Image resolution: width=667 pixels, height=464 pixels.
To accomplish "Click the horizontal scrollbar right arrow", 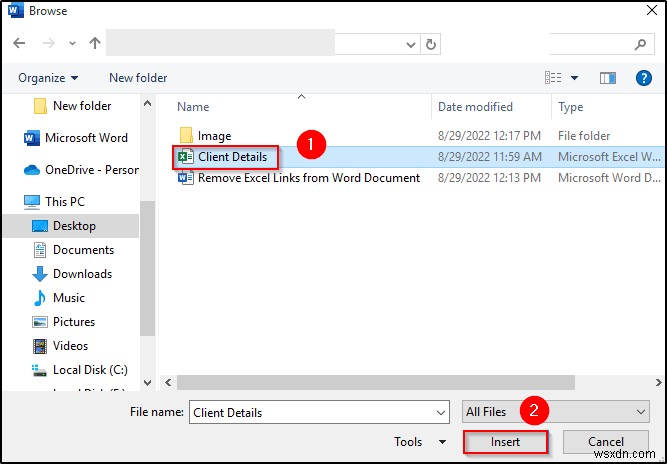I will click(x=659, y=382).
